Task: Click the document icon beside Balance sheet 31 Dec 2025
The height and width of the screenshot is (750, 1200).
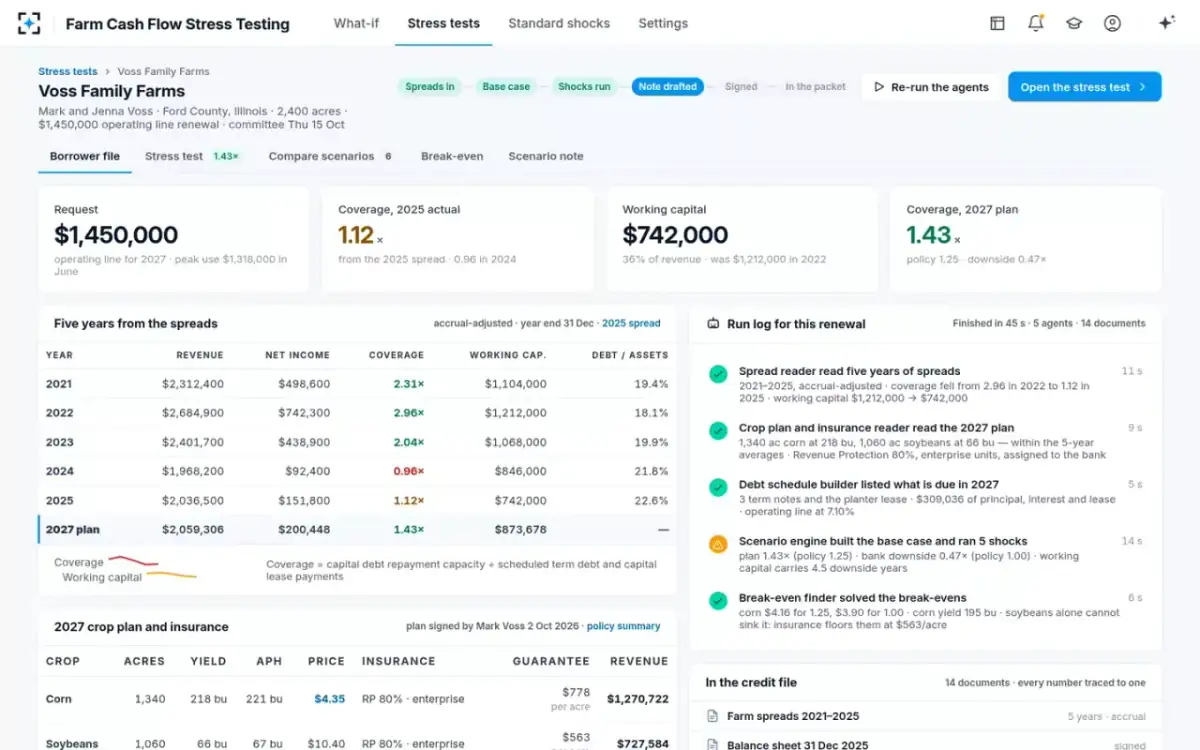Action: (x=712, y=745)
